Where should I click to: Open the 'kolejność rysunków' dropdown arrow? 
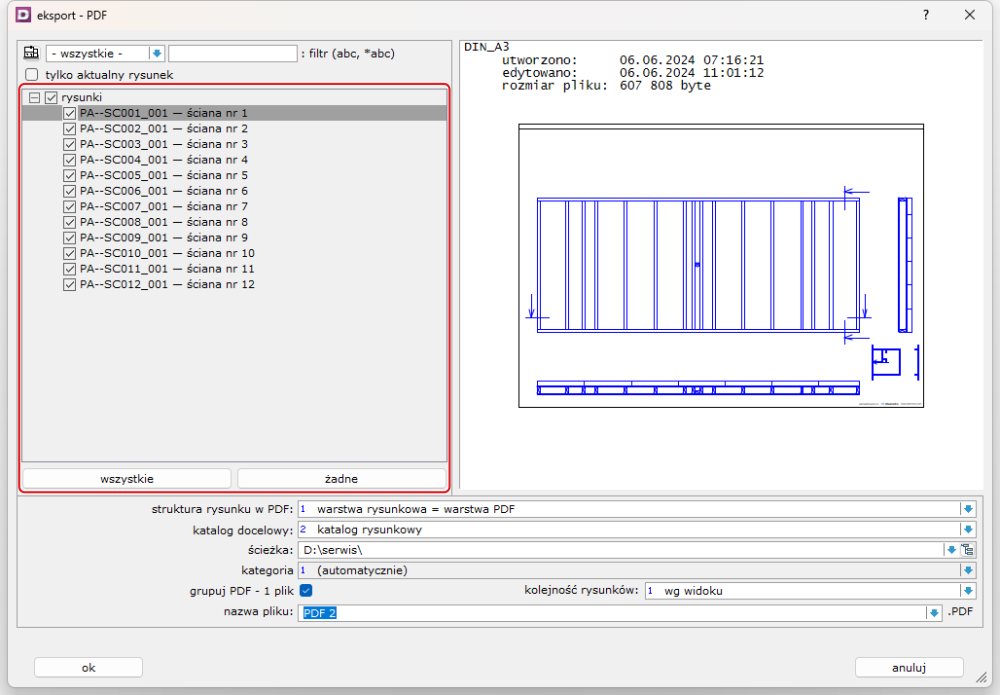(x=968, y=590)
